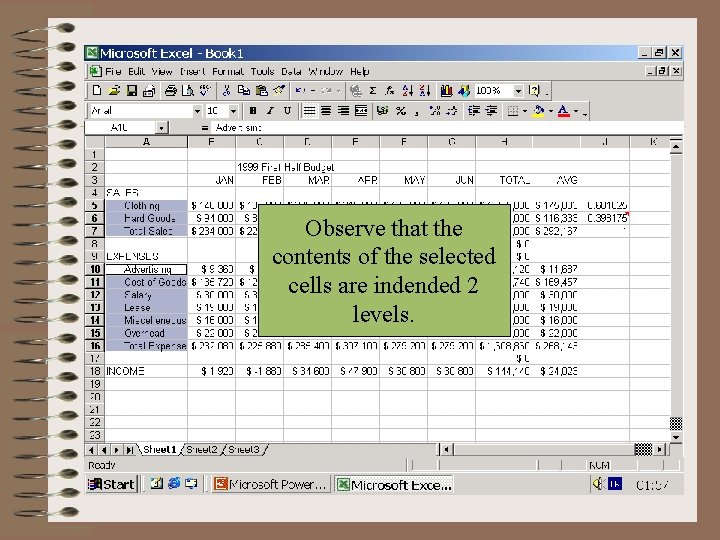Viewport: 720px width, 540px height.
Task: Click Internet Explorer quick launch icon
Action: (174, 484)
